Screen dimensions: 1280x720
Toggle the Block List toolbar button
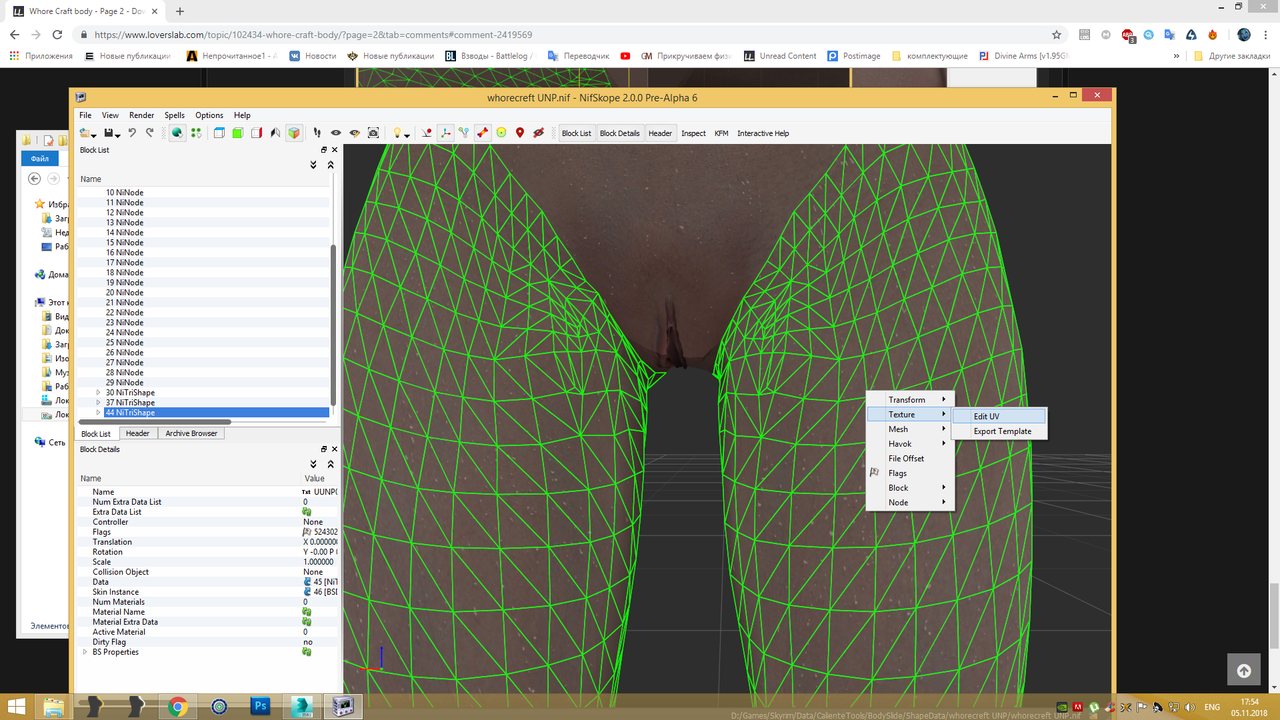pos(576,133)
